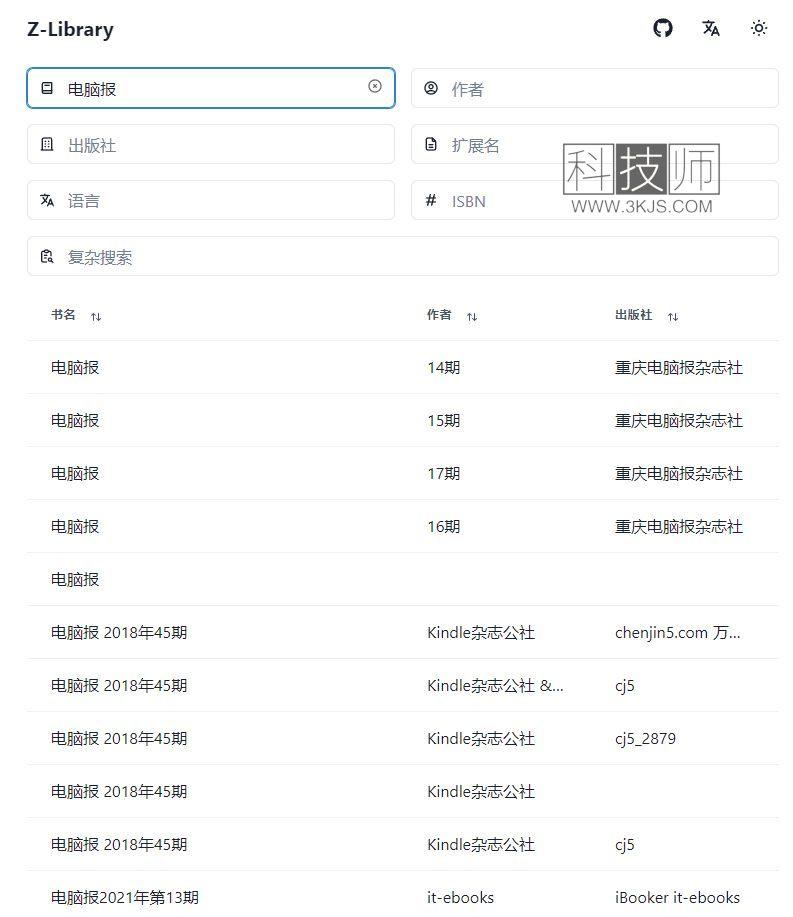793x917 pixels.
Task: Click the 作者 author input field
Action: click(595, 88)
